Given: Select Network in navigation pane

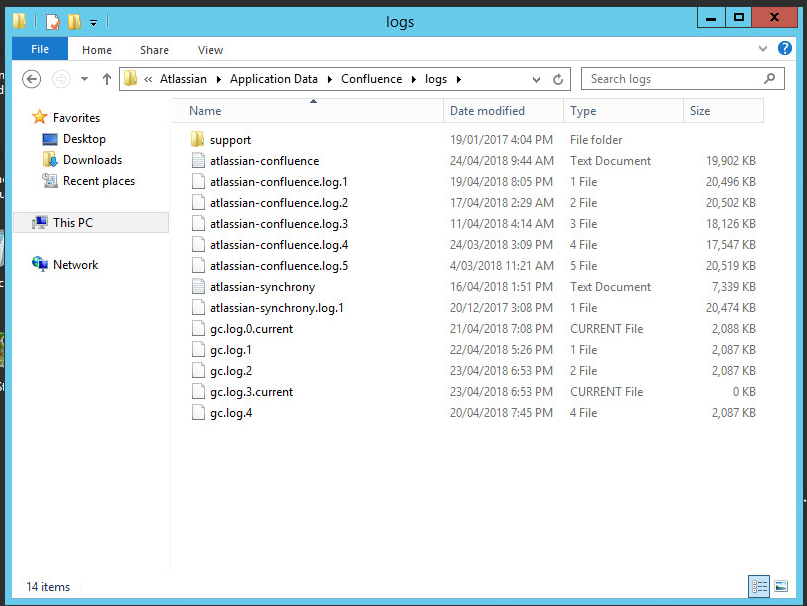Looking at the screenshot, I should tap(75, 265).
